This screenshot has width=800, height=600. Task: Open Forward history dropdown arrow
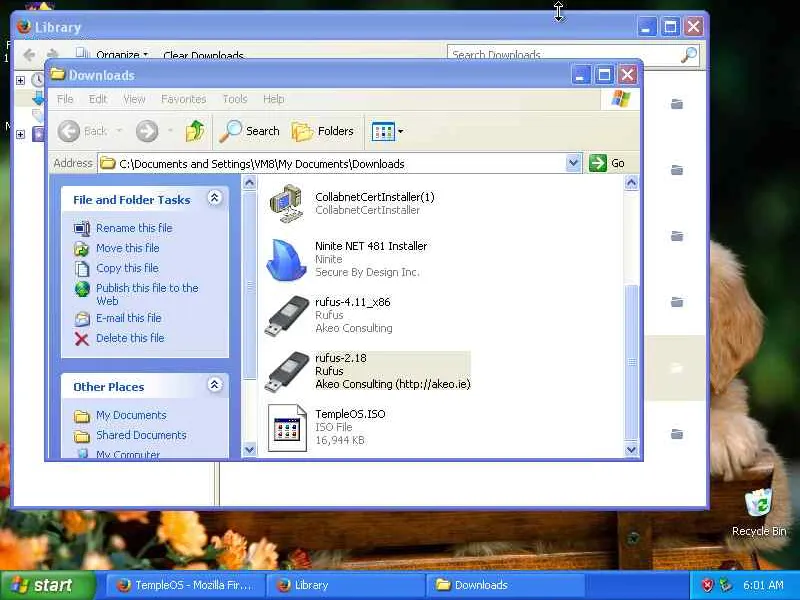170,131
